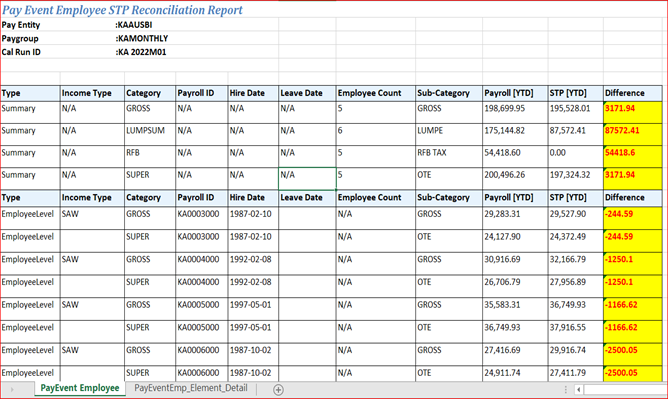Select the Payroll [YTD] value 175,144.82
This screenshot has width=668, height=399.
click(515, 135)
